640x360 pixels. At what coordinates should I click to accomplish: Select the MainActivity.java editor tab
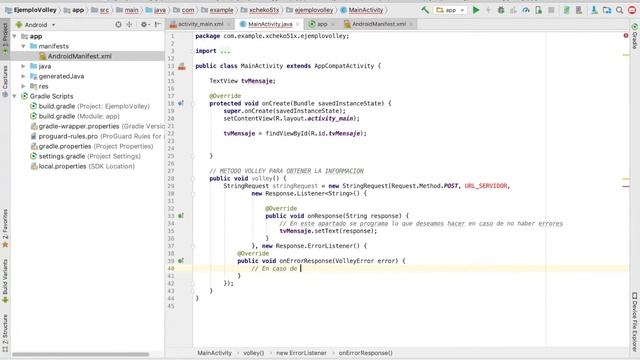click(x=270, y=24)
